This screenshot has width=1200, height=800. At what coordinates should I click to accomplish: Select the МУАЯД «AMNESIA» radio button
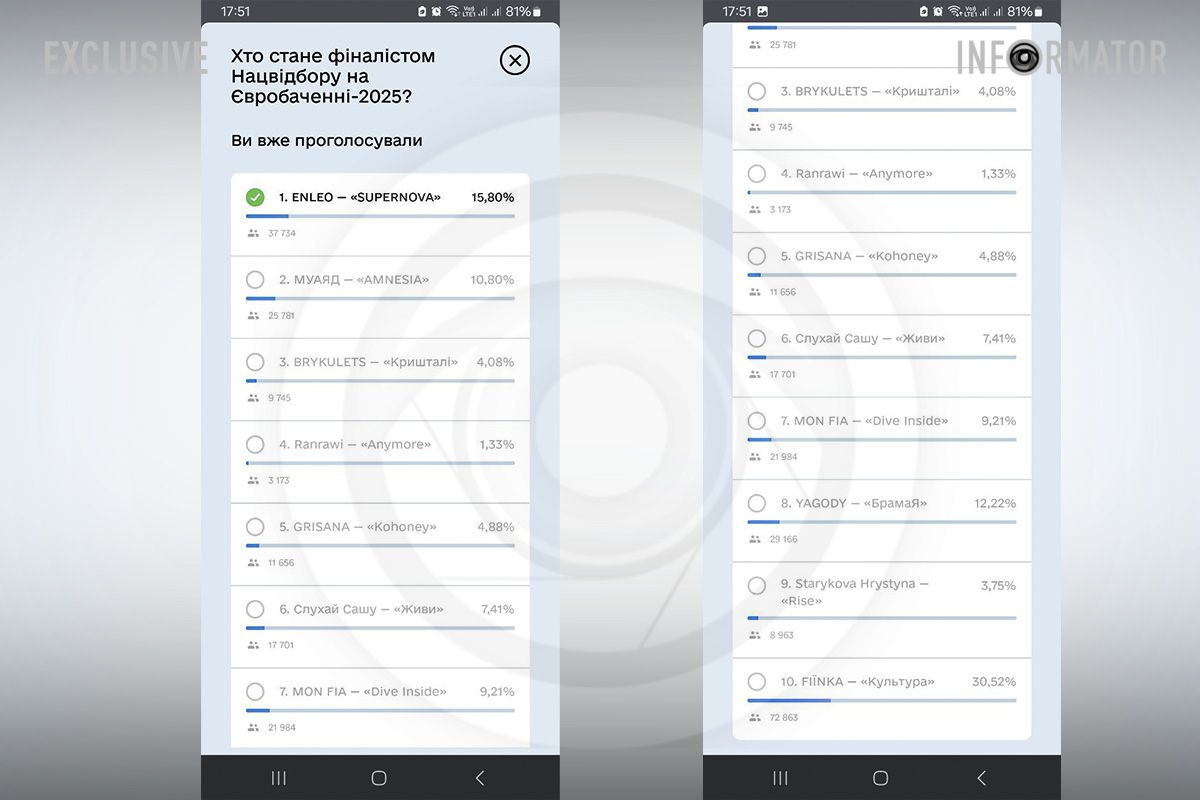pyautogui.click(x=255, y=280)
